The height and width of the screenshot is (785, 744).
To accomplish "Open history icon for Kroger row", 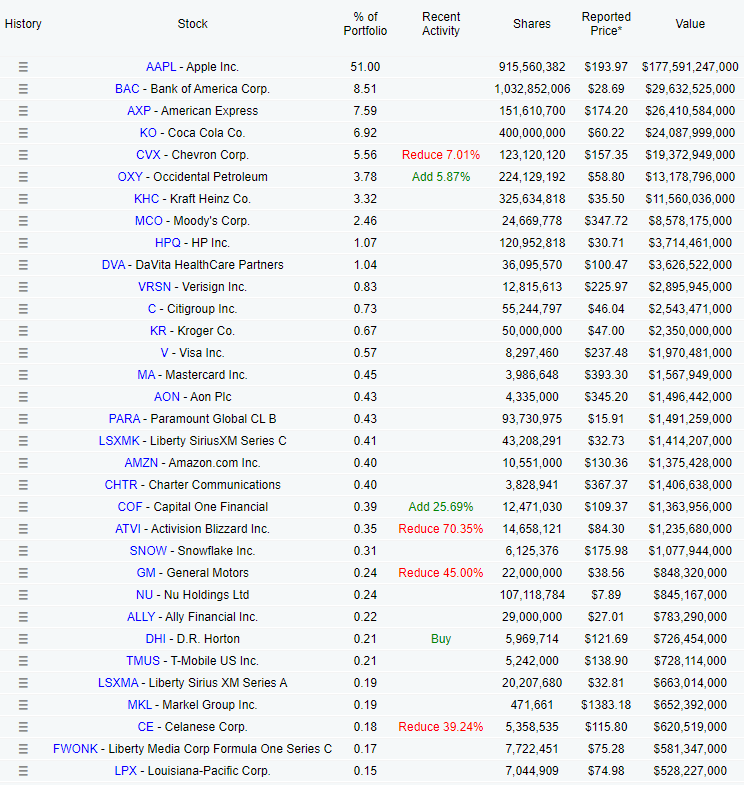I will click(23, 331).
